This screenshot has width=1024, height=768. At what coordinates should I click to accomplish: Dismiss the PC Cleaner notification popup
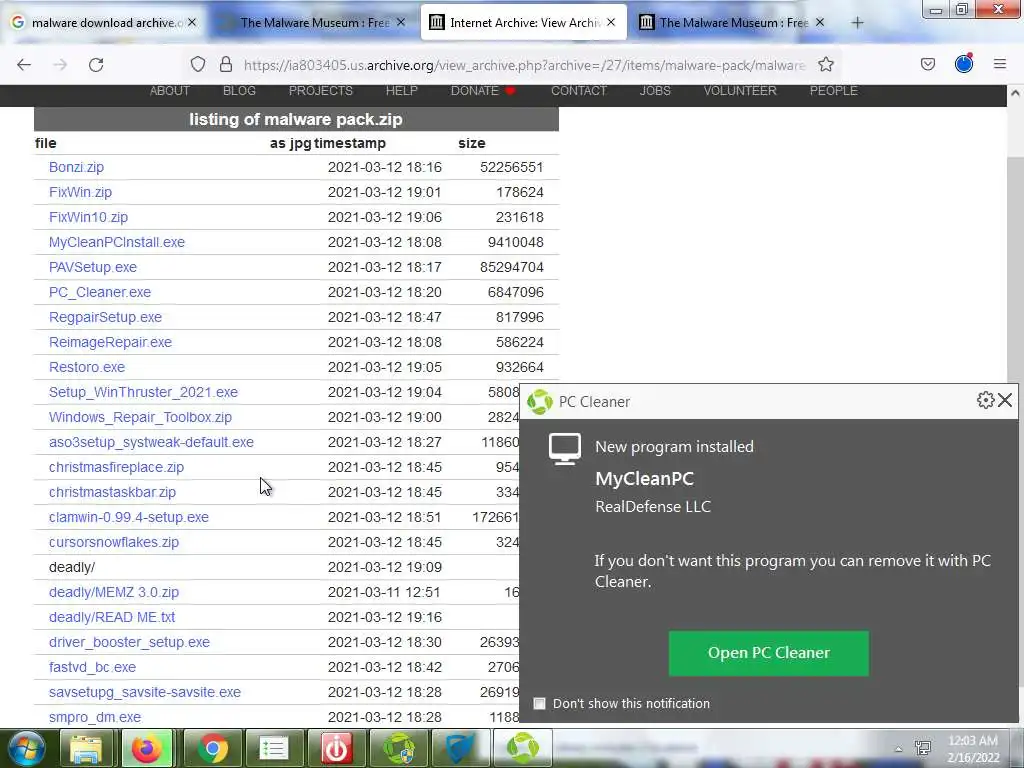click(x=1005, y=400)
